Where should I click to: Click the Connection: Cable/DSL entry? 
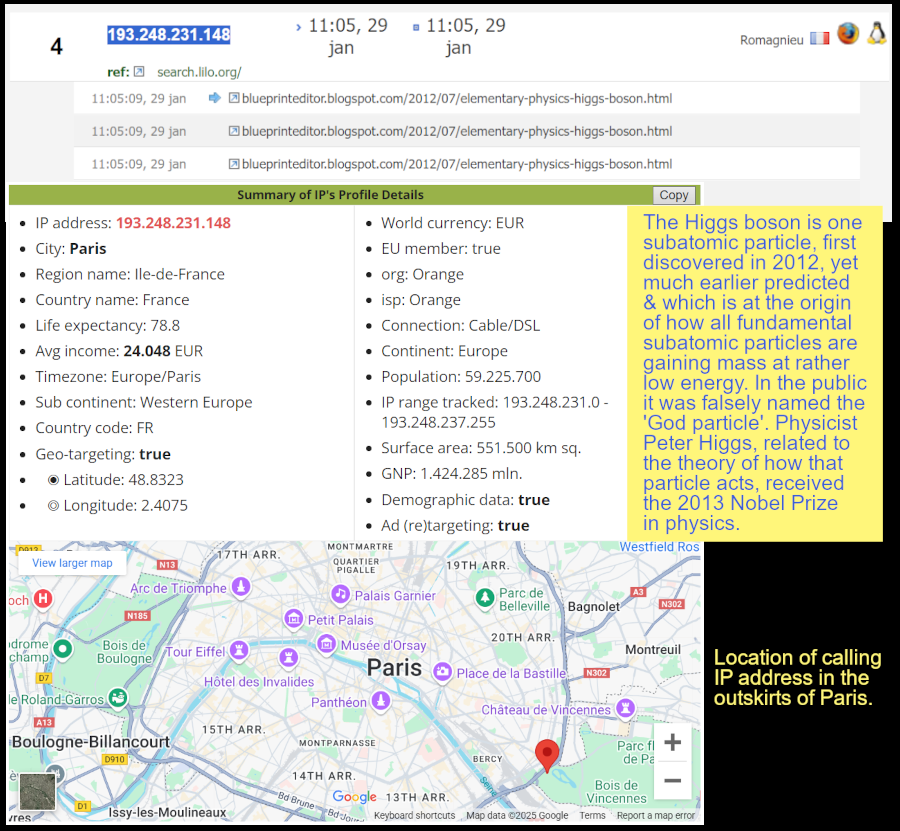(x=460, y=325)
